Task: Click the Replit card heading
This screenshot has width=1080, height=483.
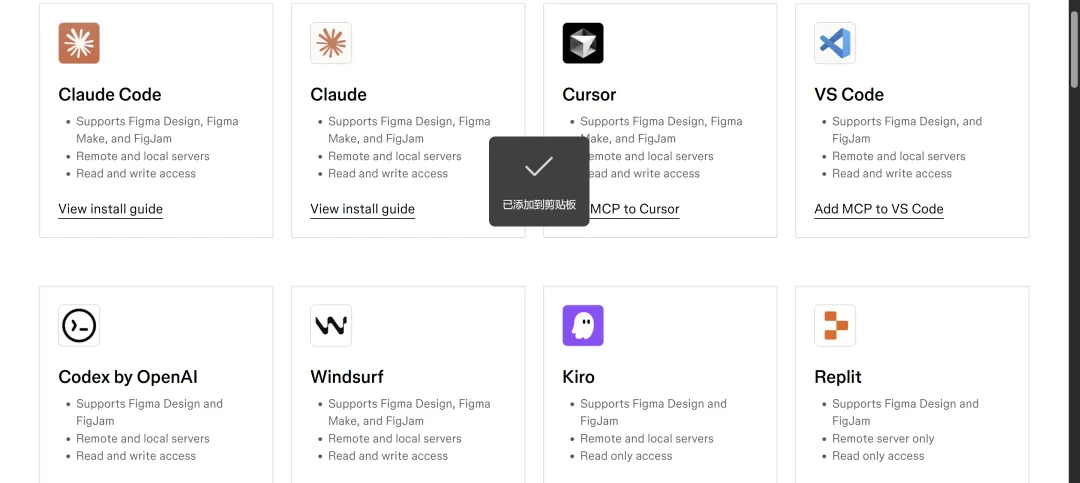Action: (838, 377)
